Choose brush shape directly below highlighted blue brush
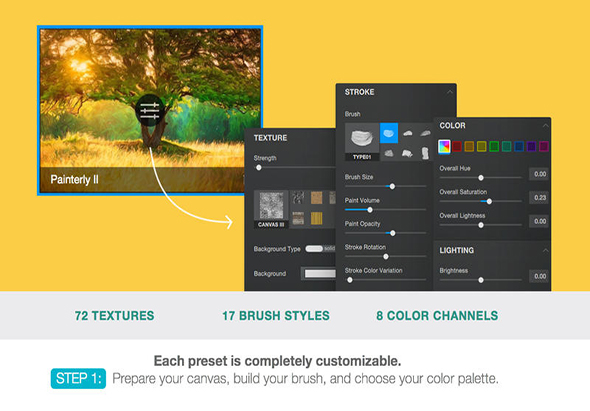The width and height of the screenshot is (590, 411). 389,153
